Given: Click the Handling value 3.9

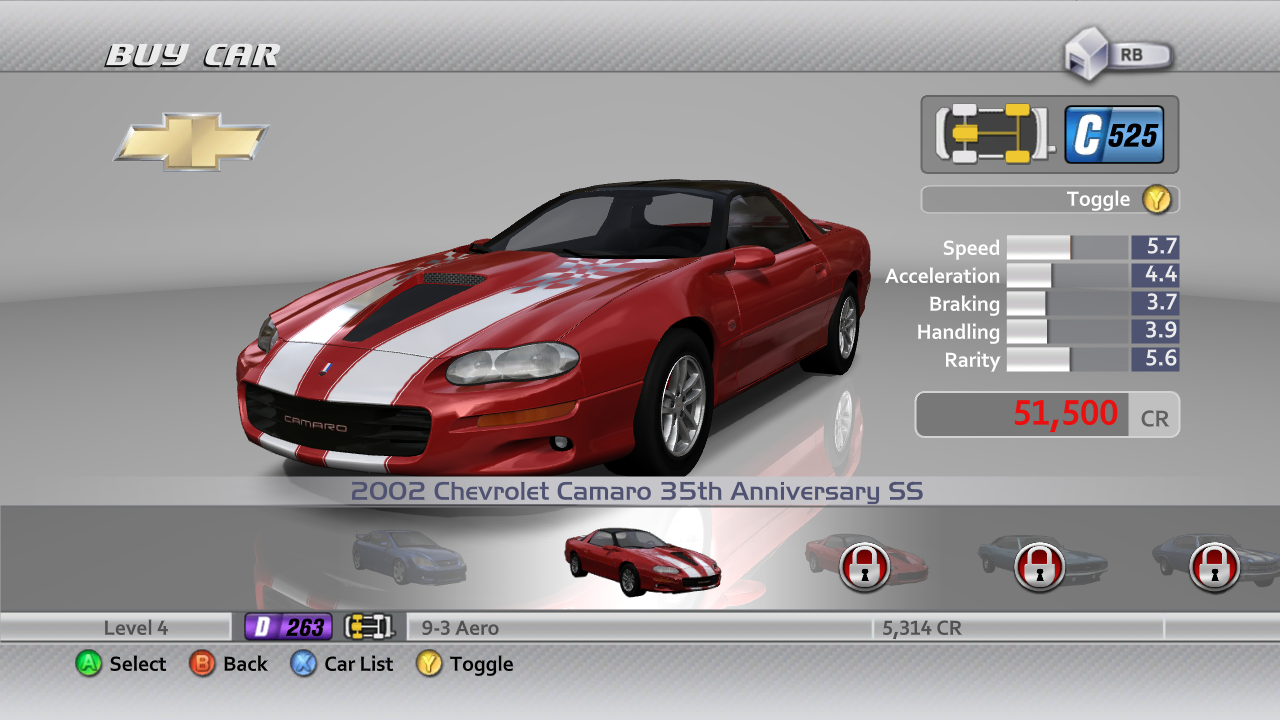Looking at the screenshot, I should click(1155, 331).
